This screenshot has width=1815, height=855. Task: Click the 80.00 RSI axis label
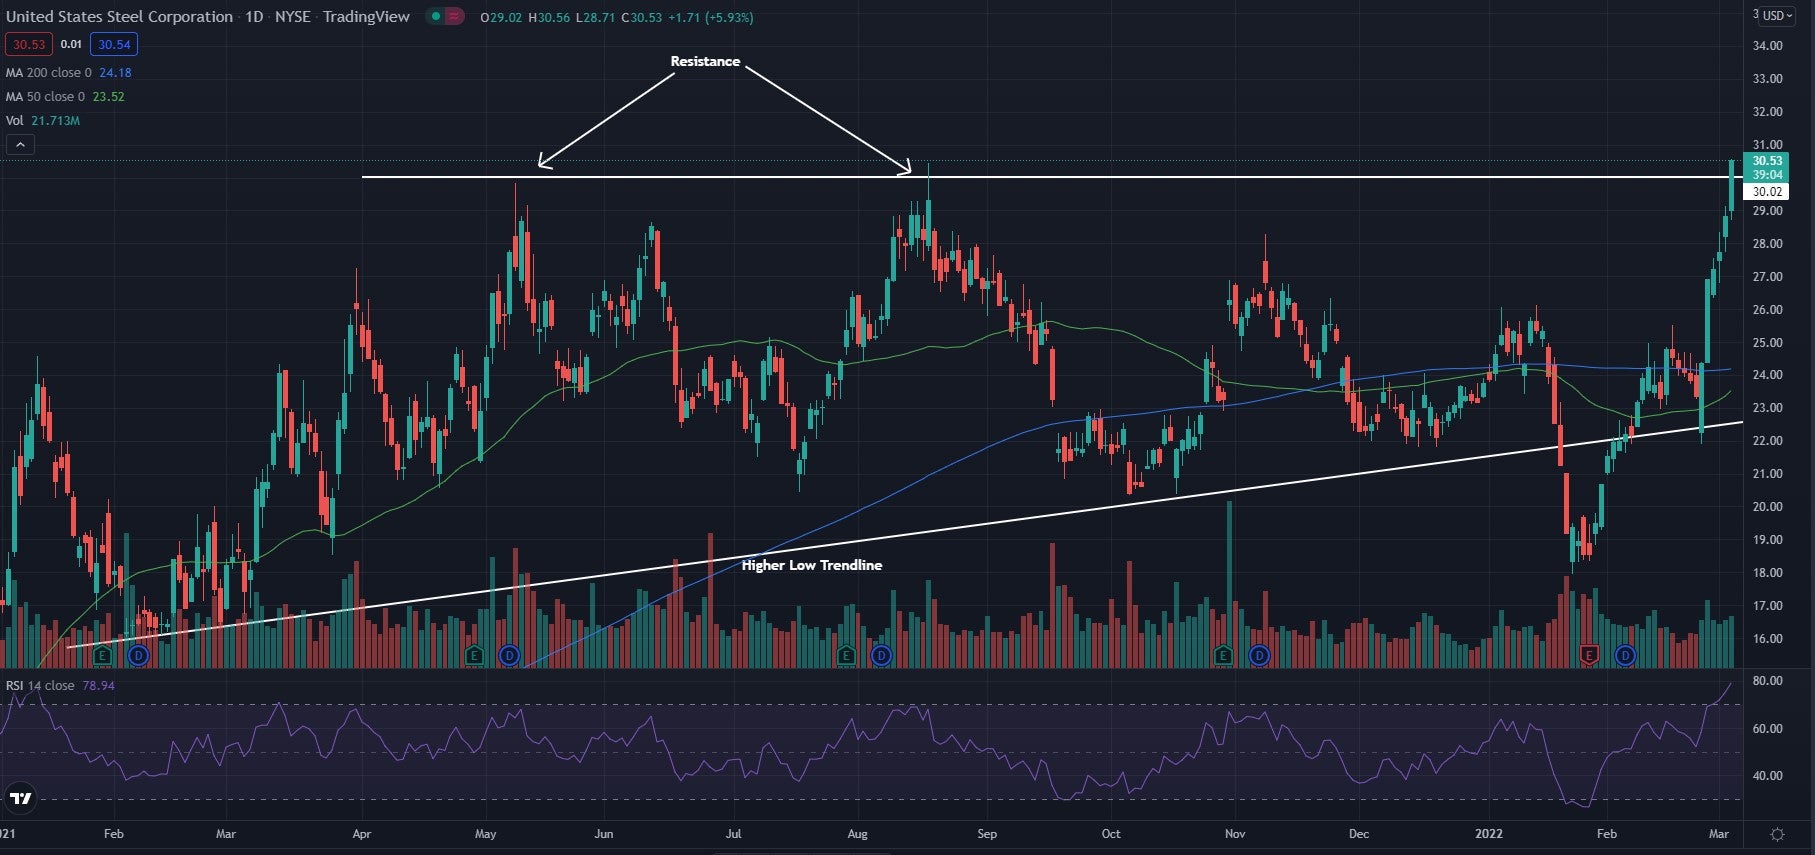[1767, 681]
